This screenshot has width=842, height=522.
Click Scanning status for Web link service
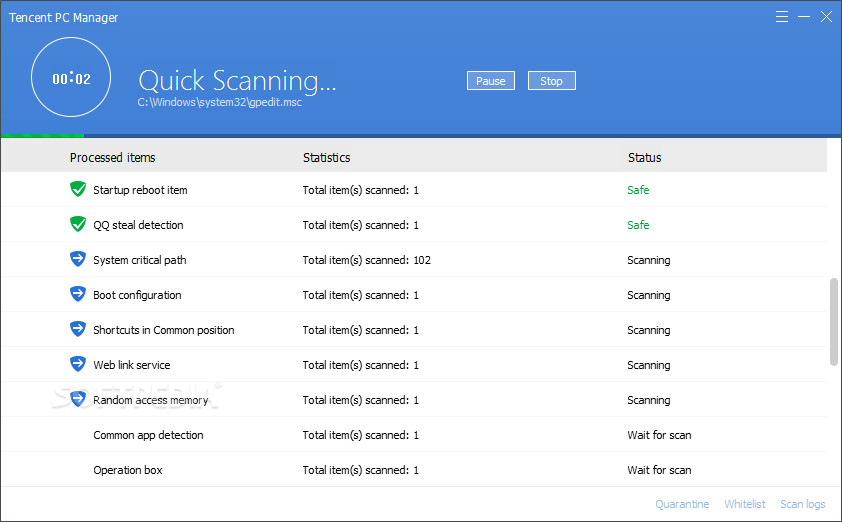[x=649, y=365]
